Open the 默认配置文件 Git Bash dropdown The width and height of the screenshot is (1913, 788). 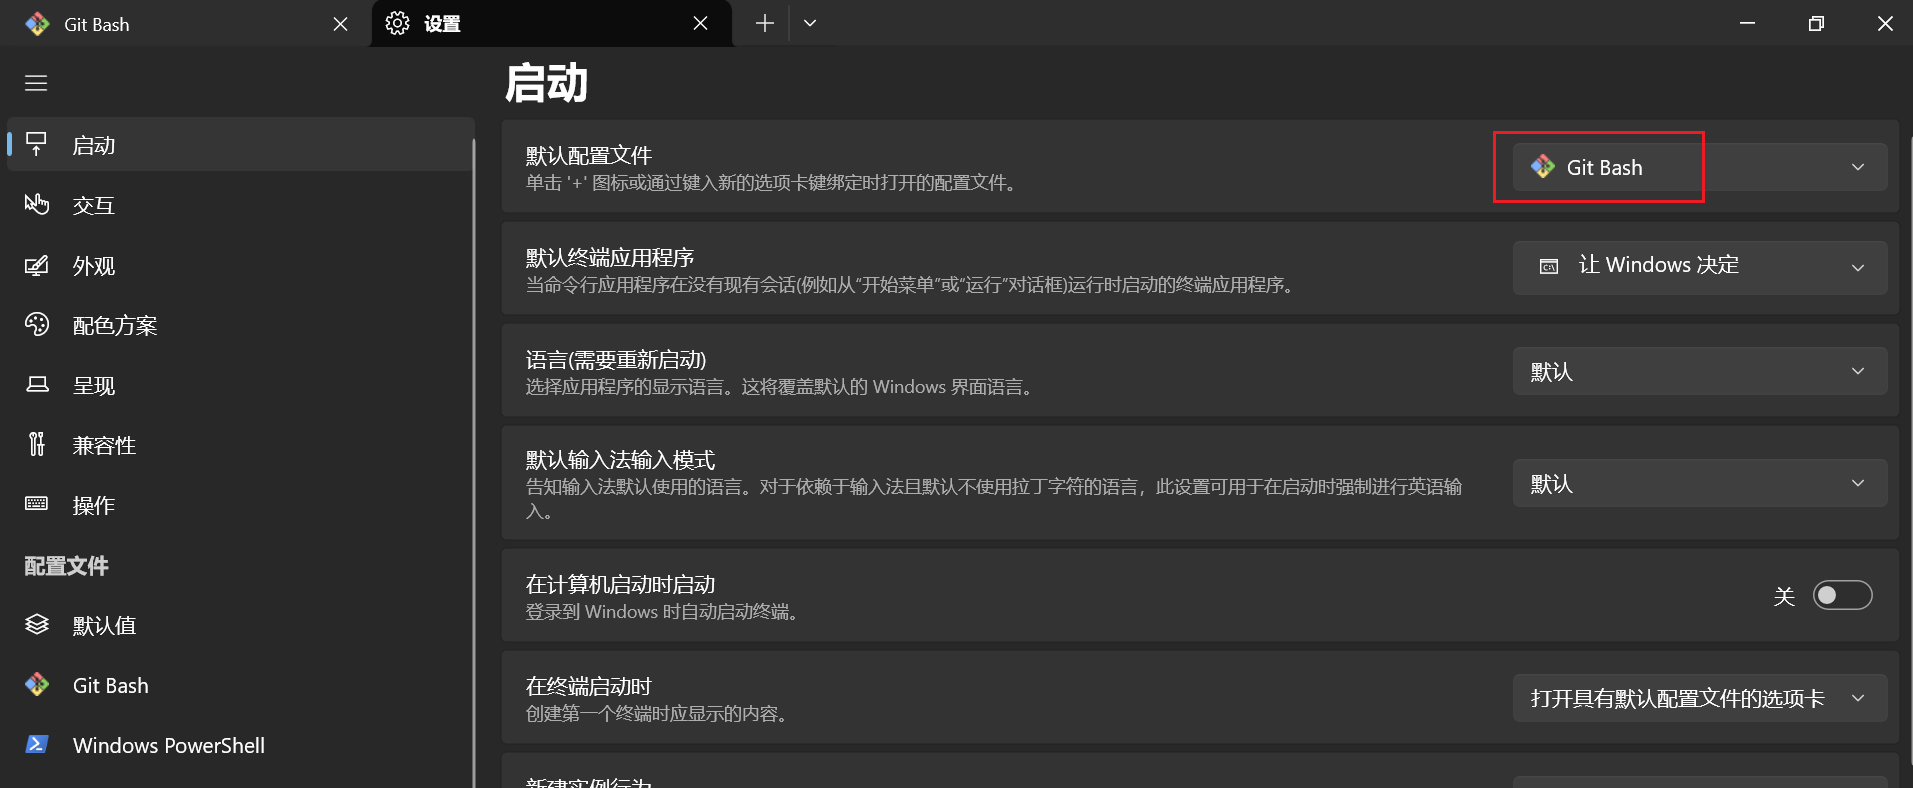click(x=1700, y=167)
